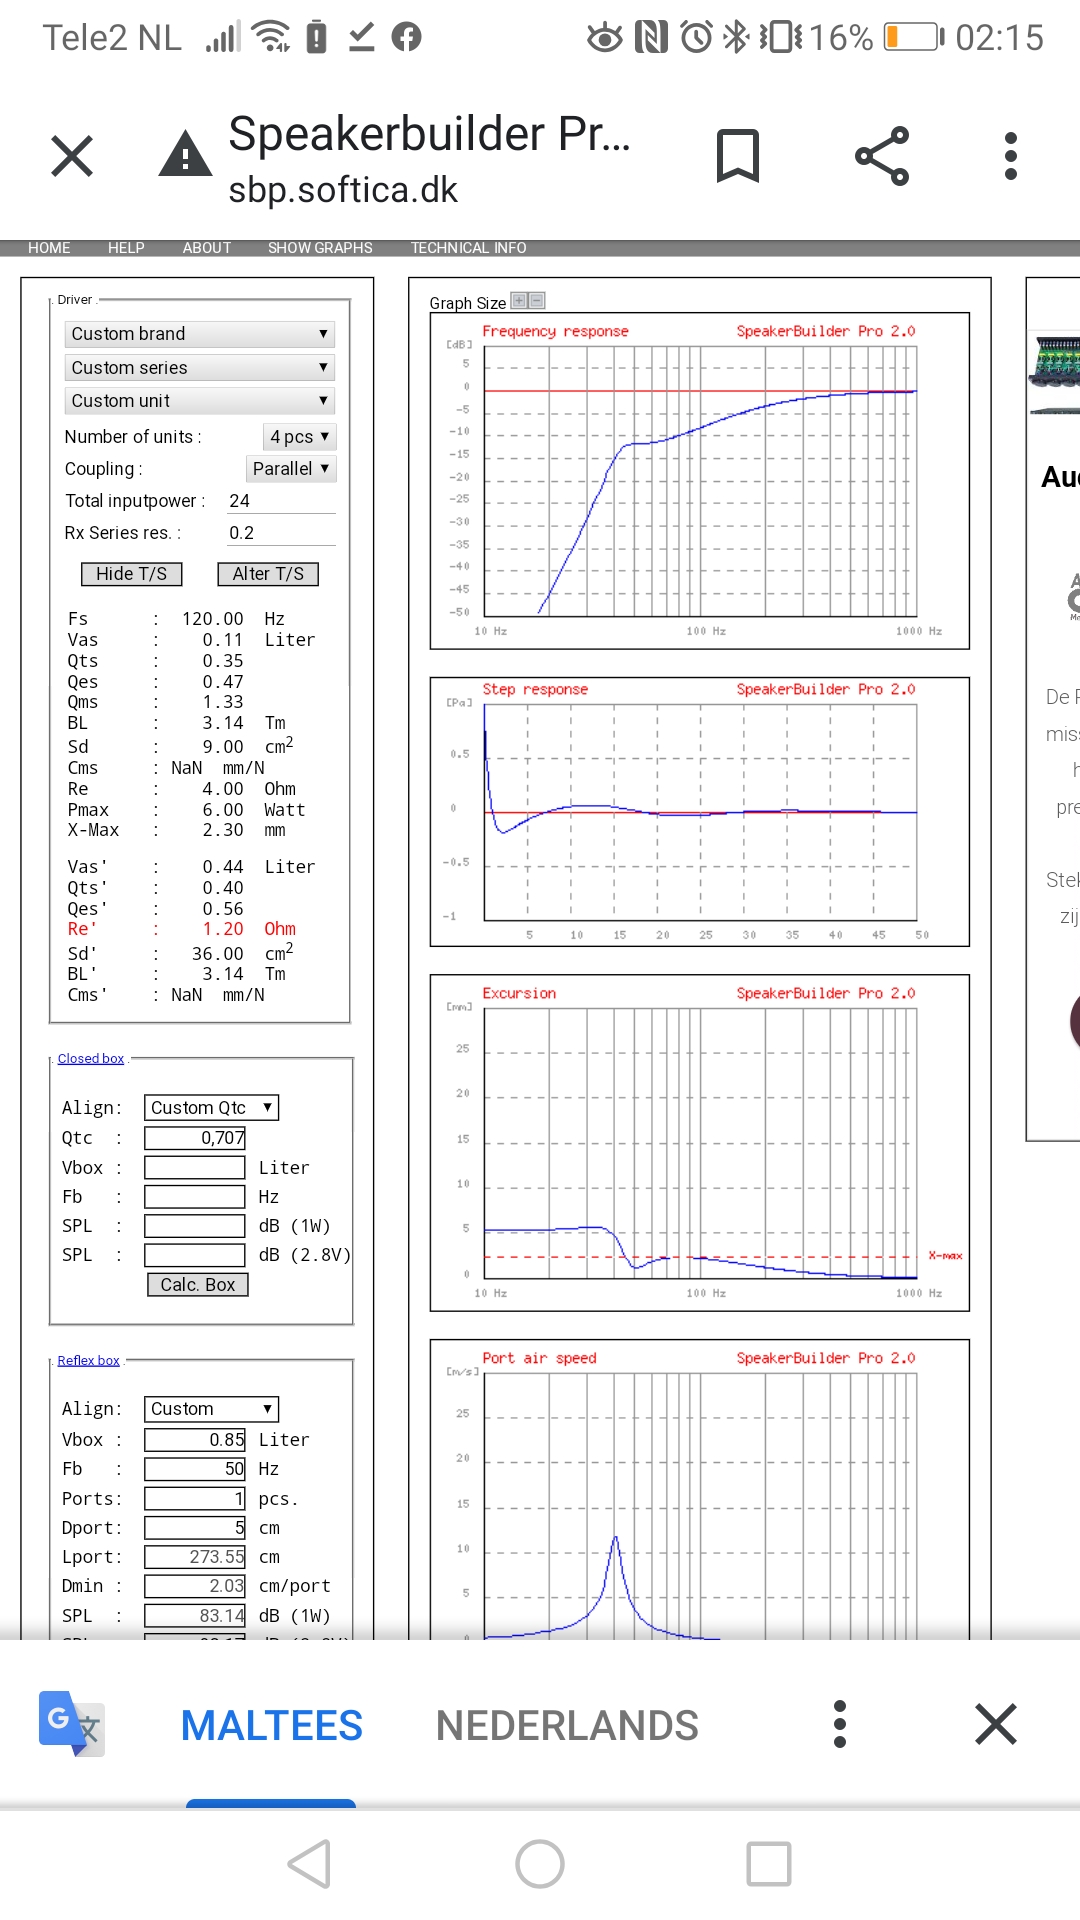Screen dimensions: 1080x1920
Task: Open the Closed box link
Action: click(91, 1059)
